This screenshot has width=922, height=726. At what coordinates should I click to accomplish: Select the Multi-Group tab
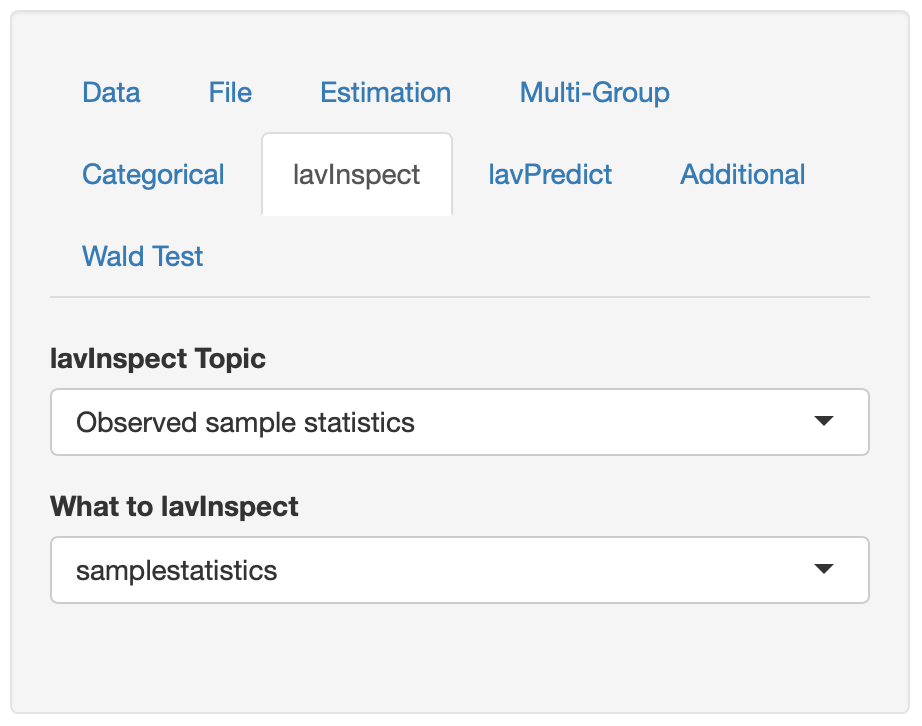coord(594,93)
